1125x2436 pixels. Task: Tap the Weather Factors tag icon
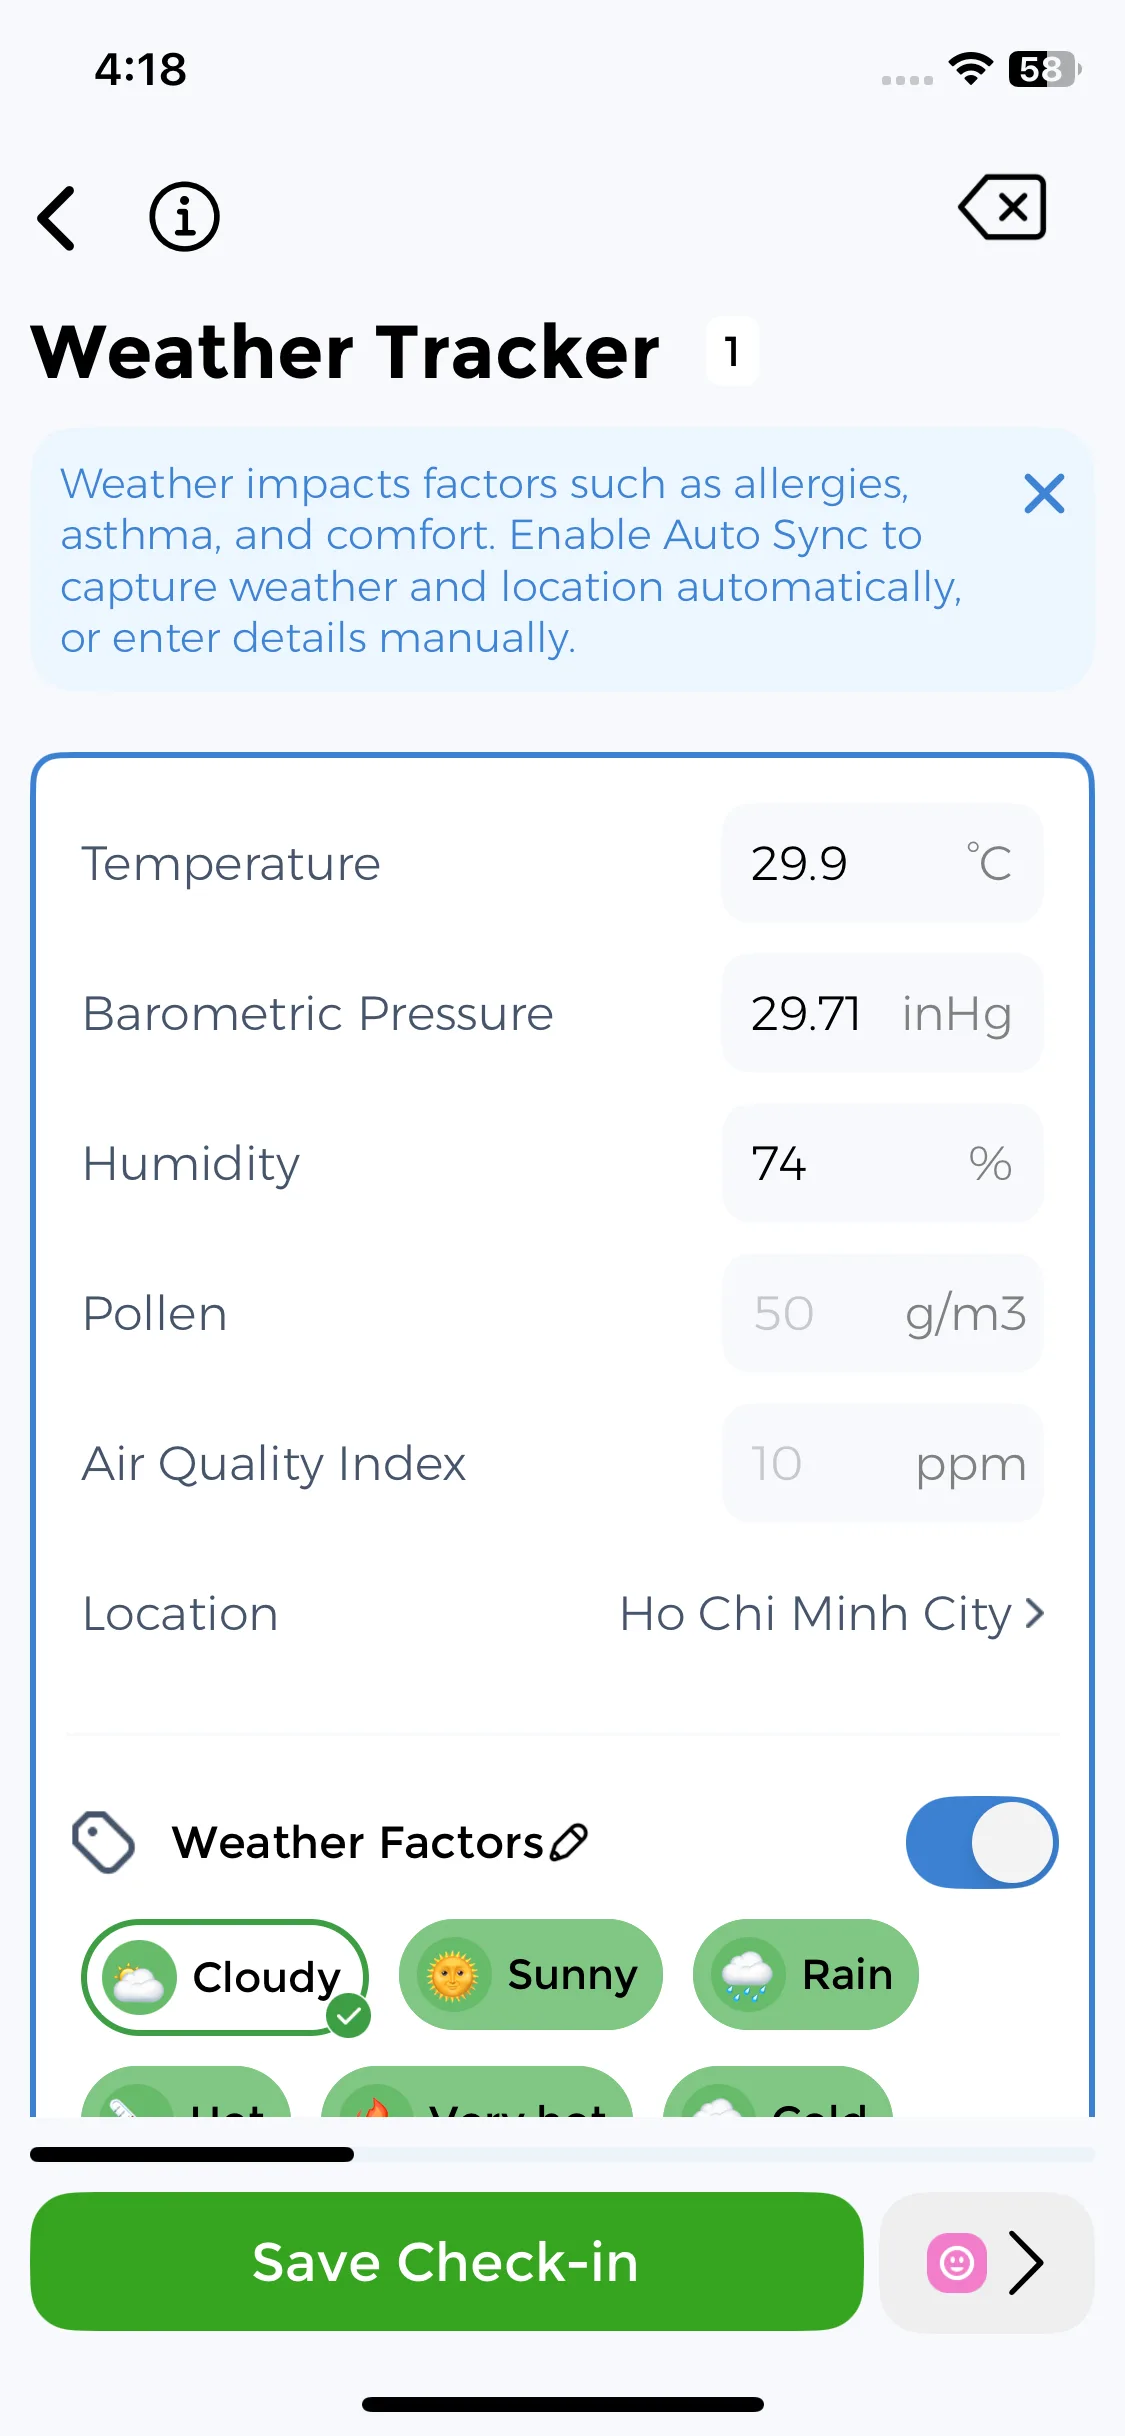pos(104,1842)
